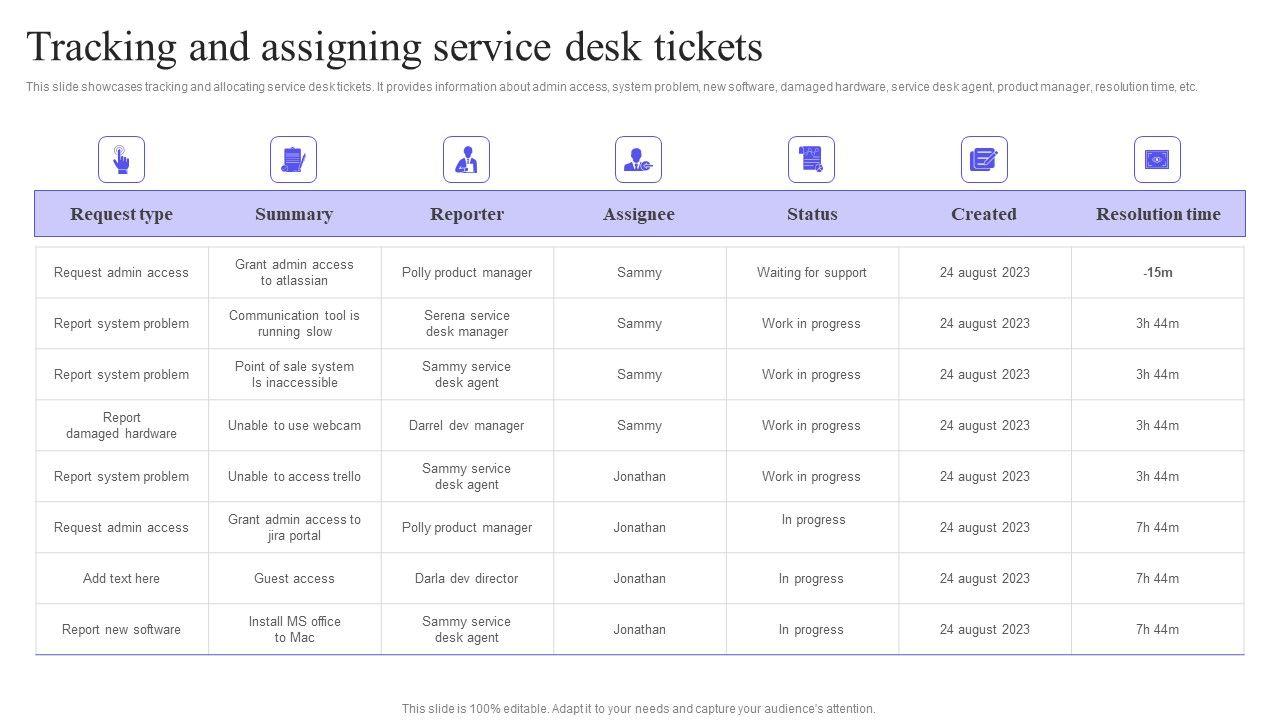Click the user icon above Assignee
1280x720 pixels.
[x=638, y=160]
